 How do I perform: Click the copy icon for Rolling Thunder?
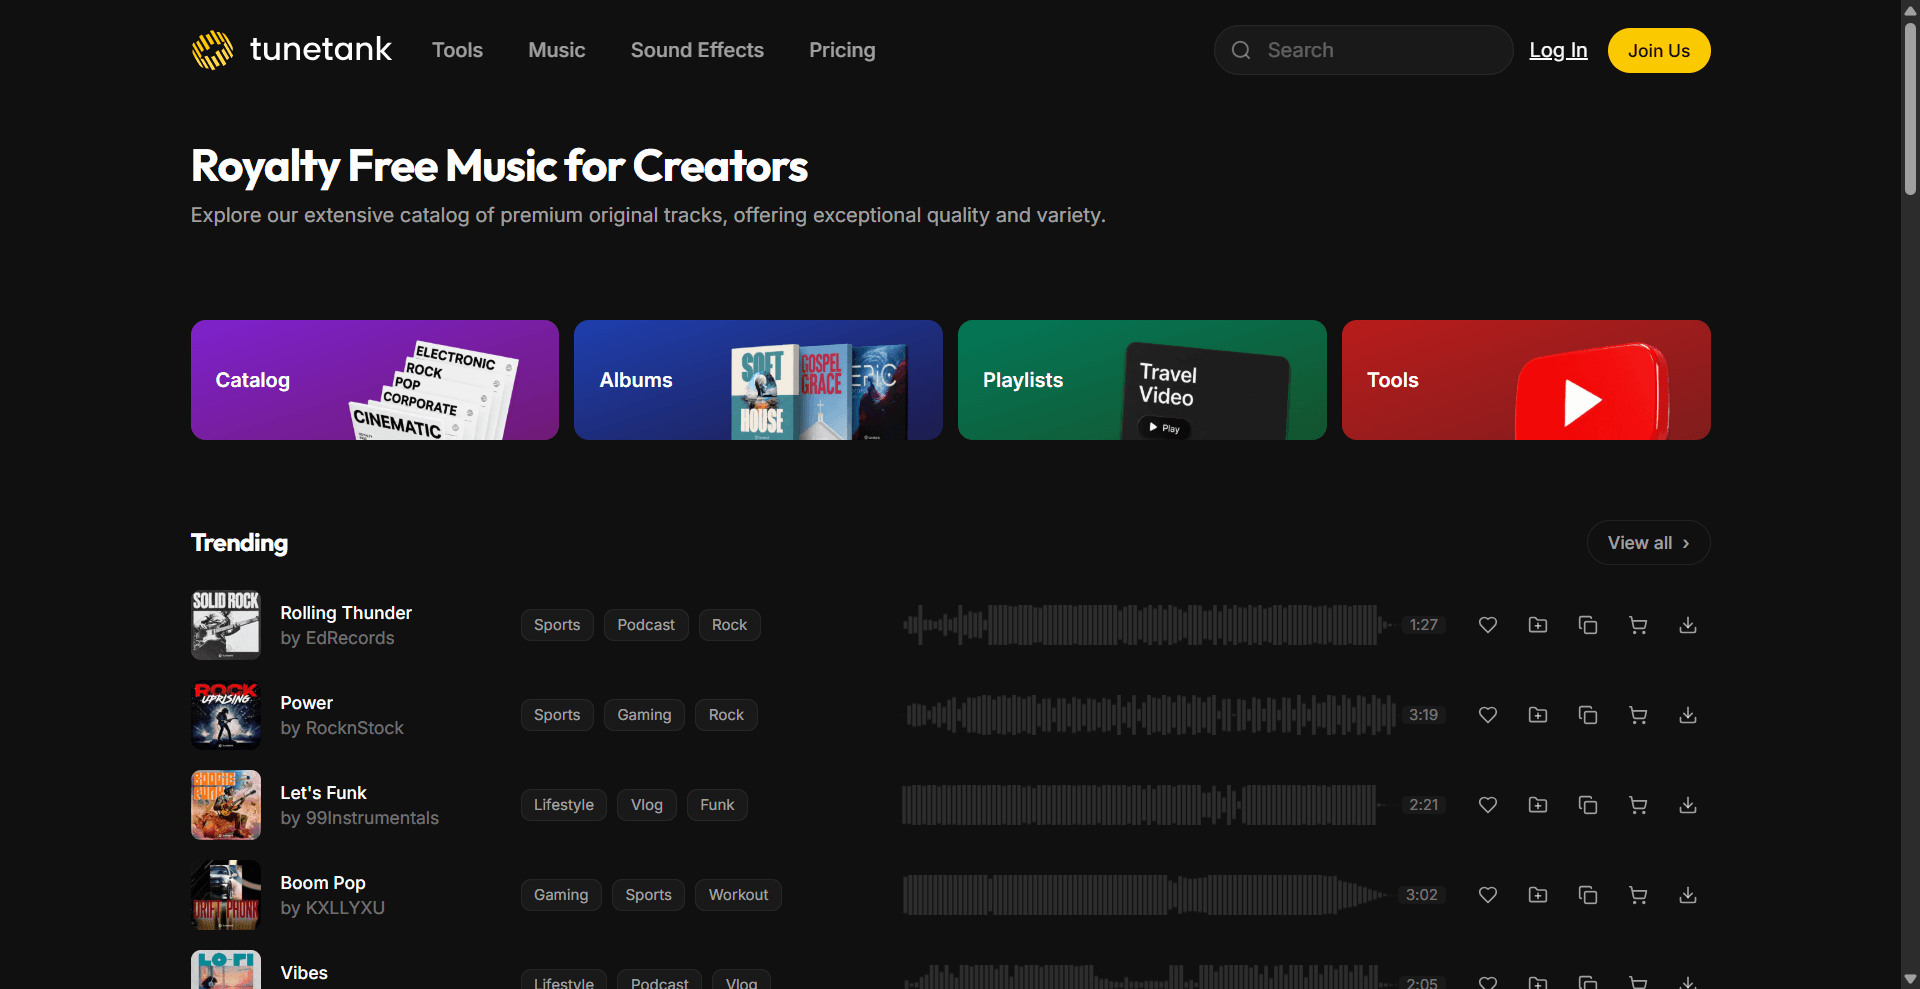point(1588,625)
